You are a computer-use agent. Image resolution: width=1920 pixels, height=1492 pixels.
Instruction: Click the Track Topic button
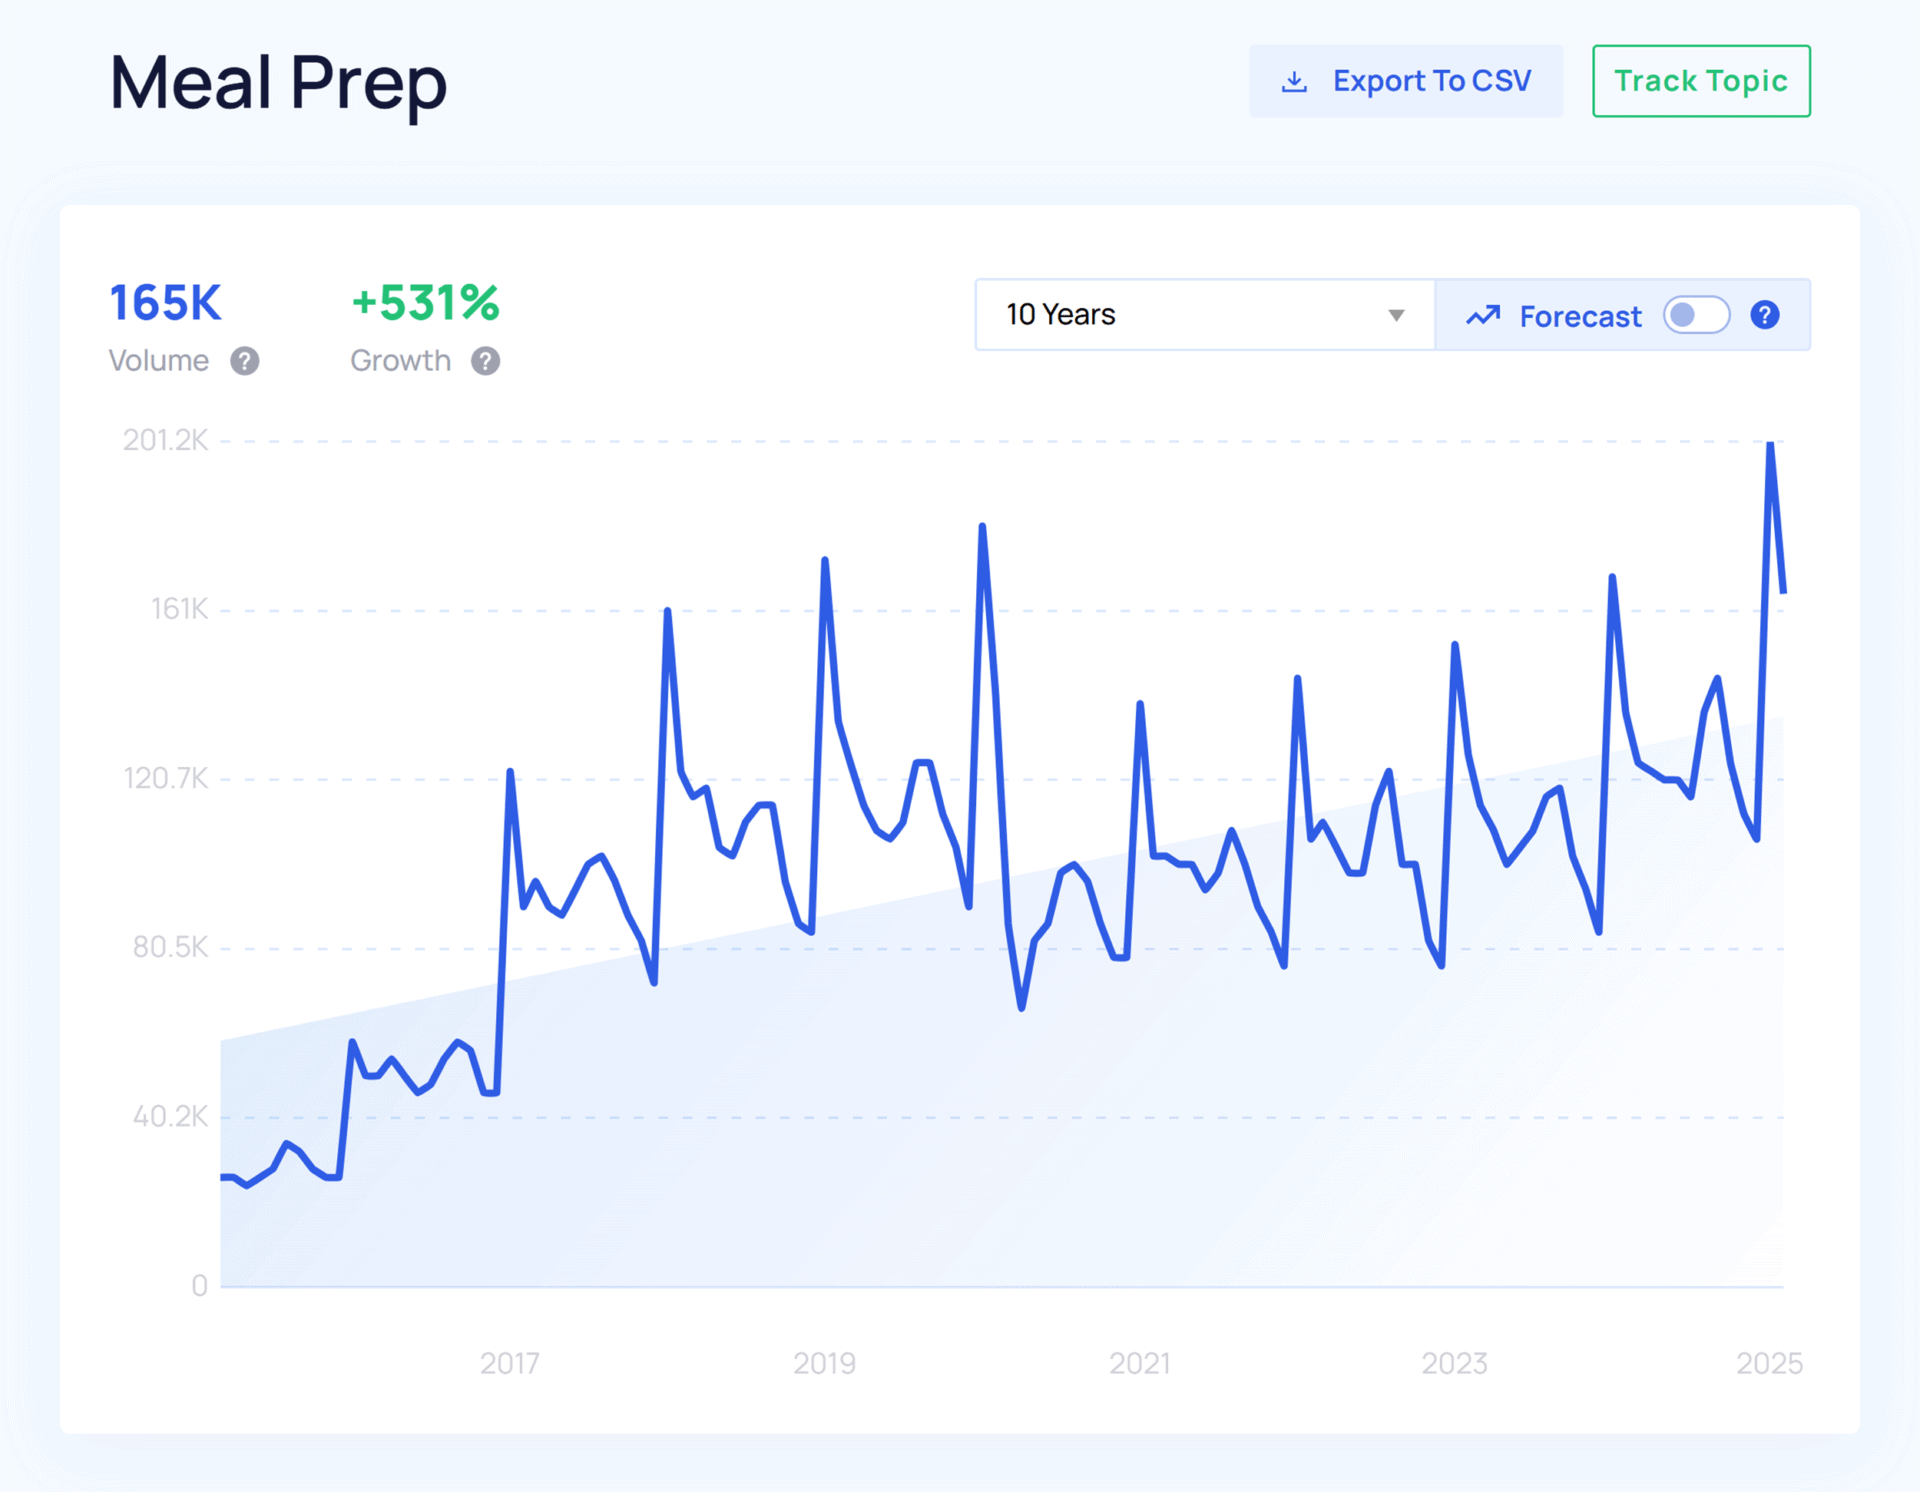1701,81
